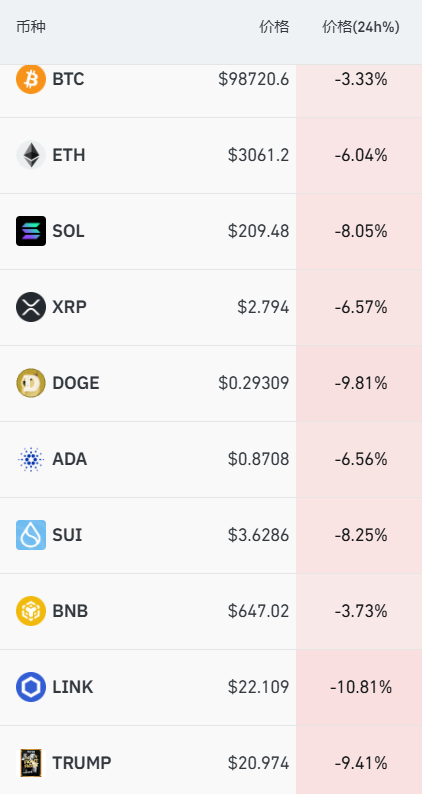Click ETH price $3061.2
Viewport: 422px width, 794px height.
click(258, 155)
